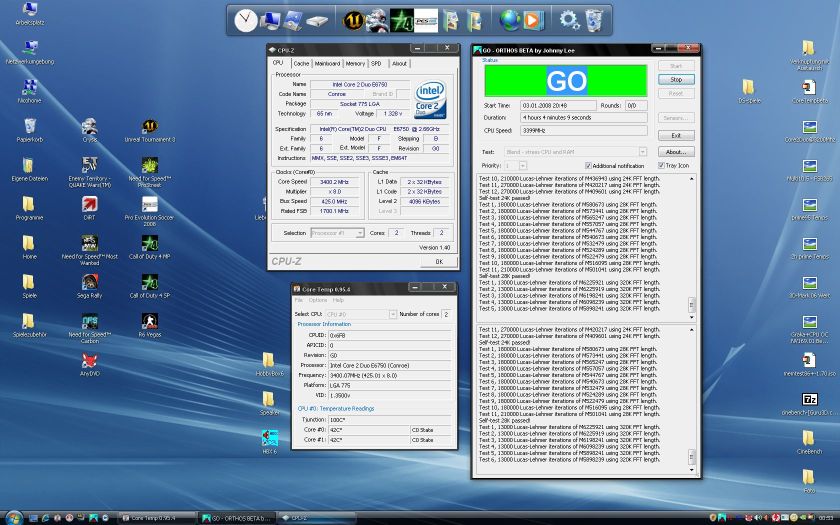Click the Core Temp taskbar button
This screenshot has height=525, width=840.
(x=156, y=518)
